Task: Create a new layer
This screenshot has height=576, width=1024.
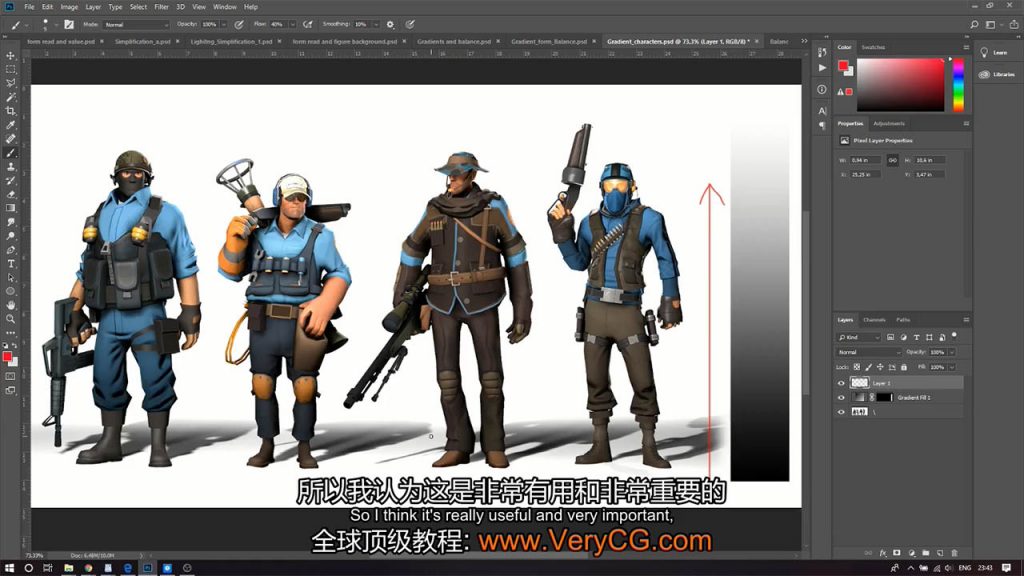Action: [940, 552]
